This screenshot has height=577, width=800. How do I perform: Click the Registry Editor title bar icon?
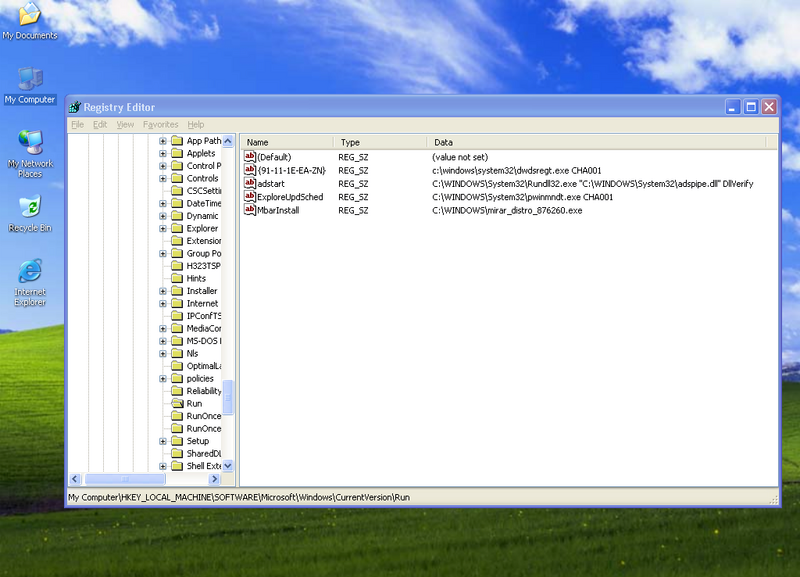(x=75, y=107)
